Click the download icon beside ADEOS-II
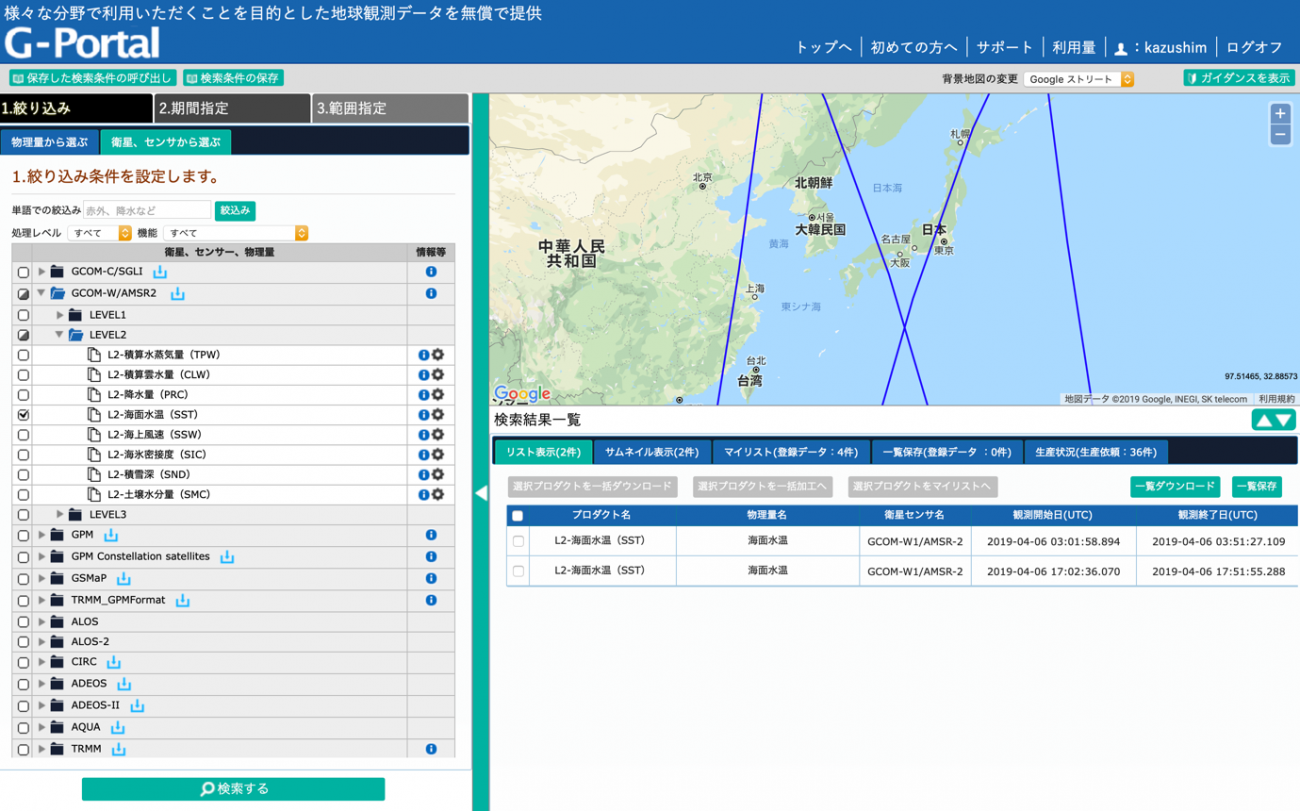The height and width of the screenshot is (811, 1300). pyautogui.click(x=136, y=706)
